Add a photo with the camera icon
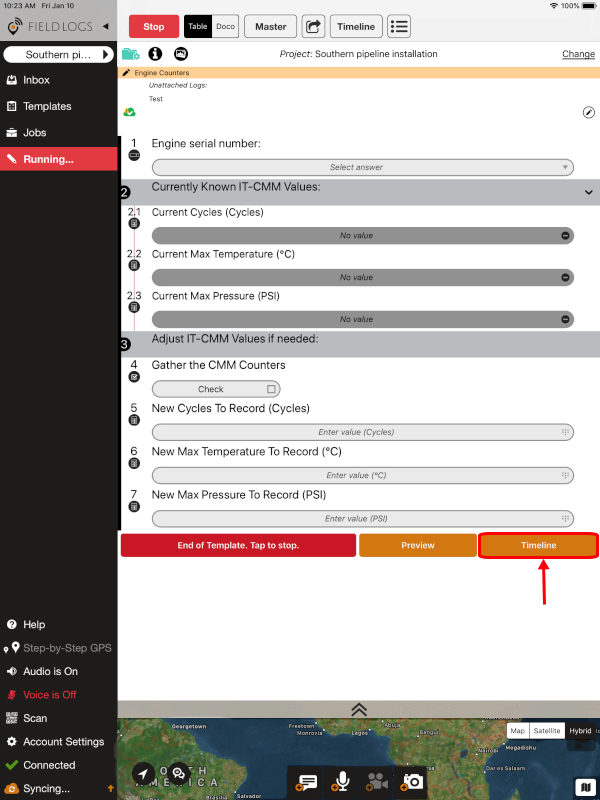This screenshot has width=600, height=800. tap(411, 781)
